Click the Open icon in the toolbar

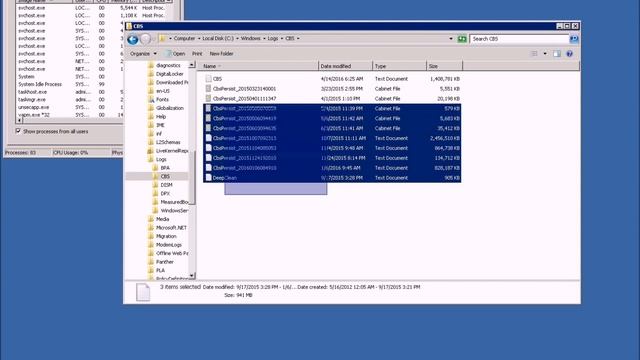pyautogui.click(x=168, y=53)
